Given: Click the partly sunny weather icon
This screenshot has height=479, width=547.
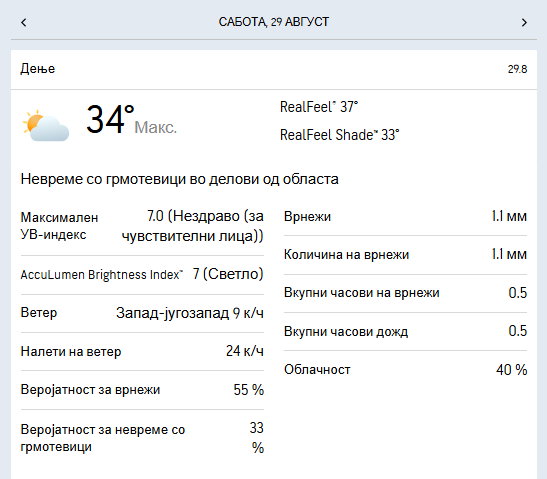Looking at the screenshot, I should coord(45,126).
